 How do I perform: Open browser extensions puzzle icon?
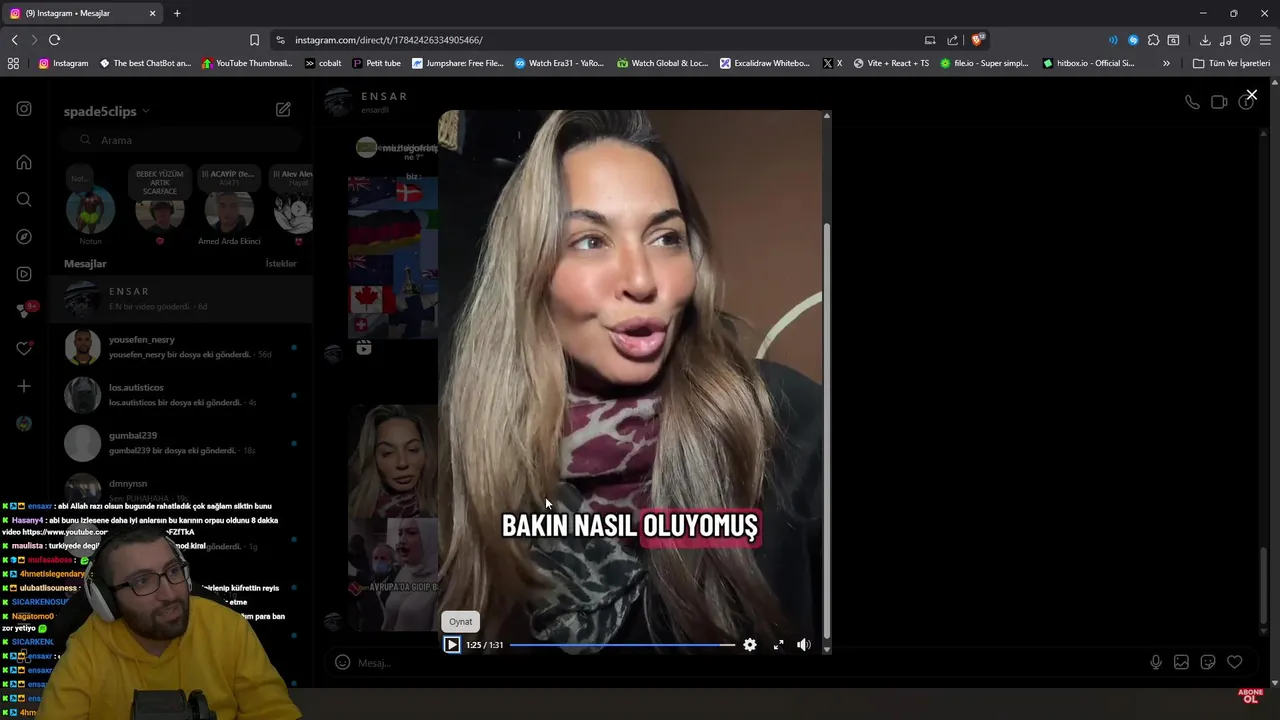point(1153,40)
